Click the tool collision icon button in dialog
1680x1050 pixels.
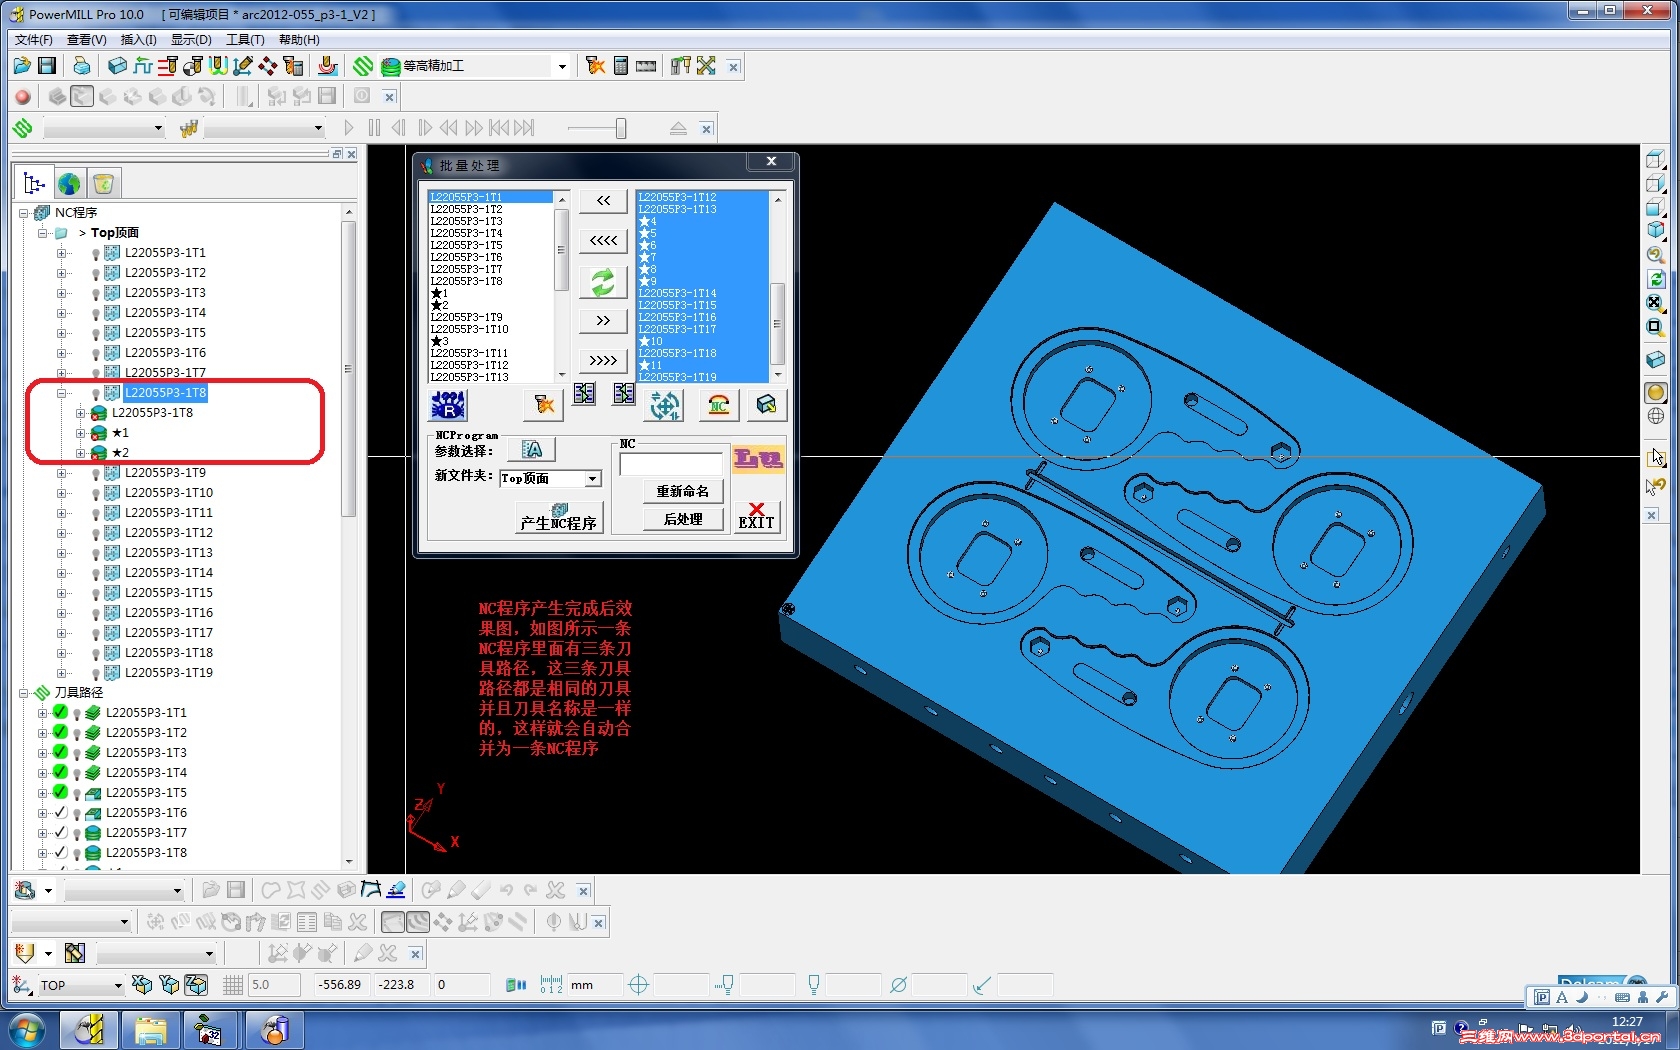pyautogui.click(x=544, y=405)
